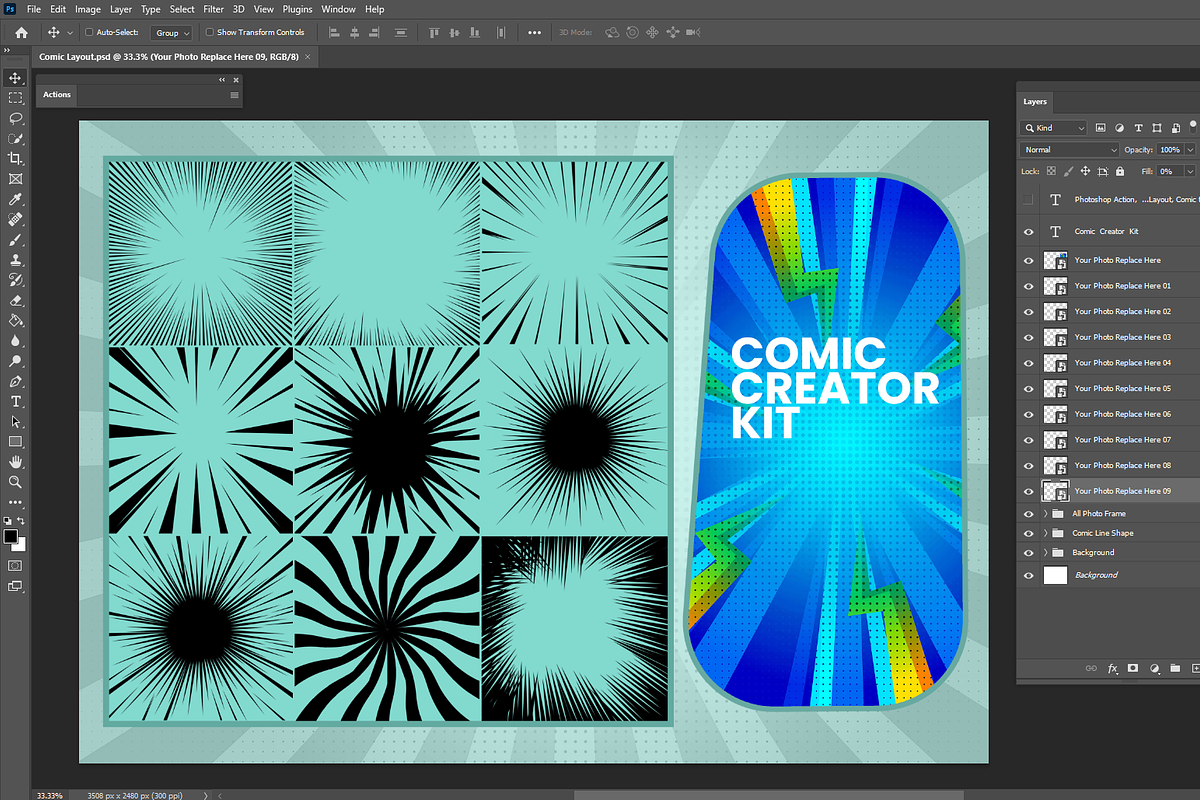Open the File menu

[34, 9]
